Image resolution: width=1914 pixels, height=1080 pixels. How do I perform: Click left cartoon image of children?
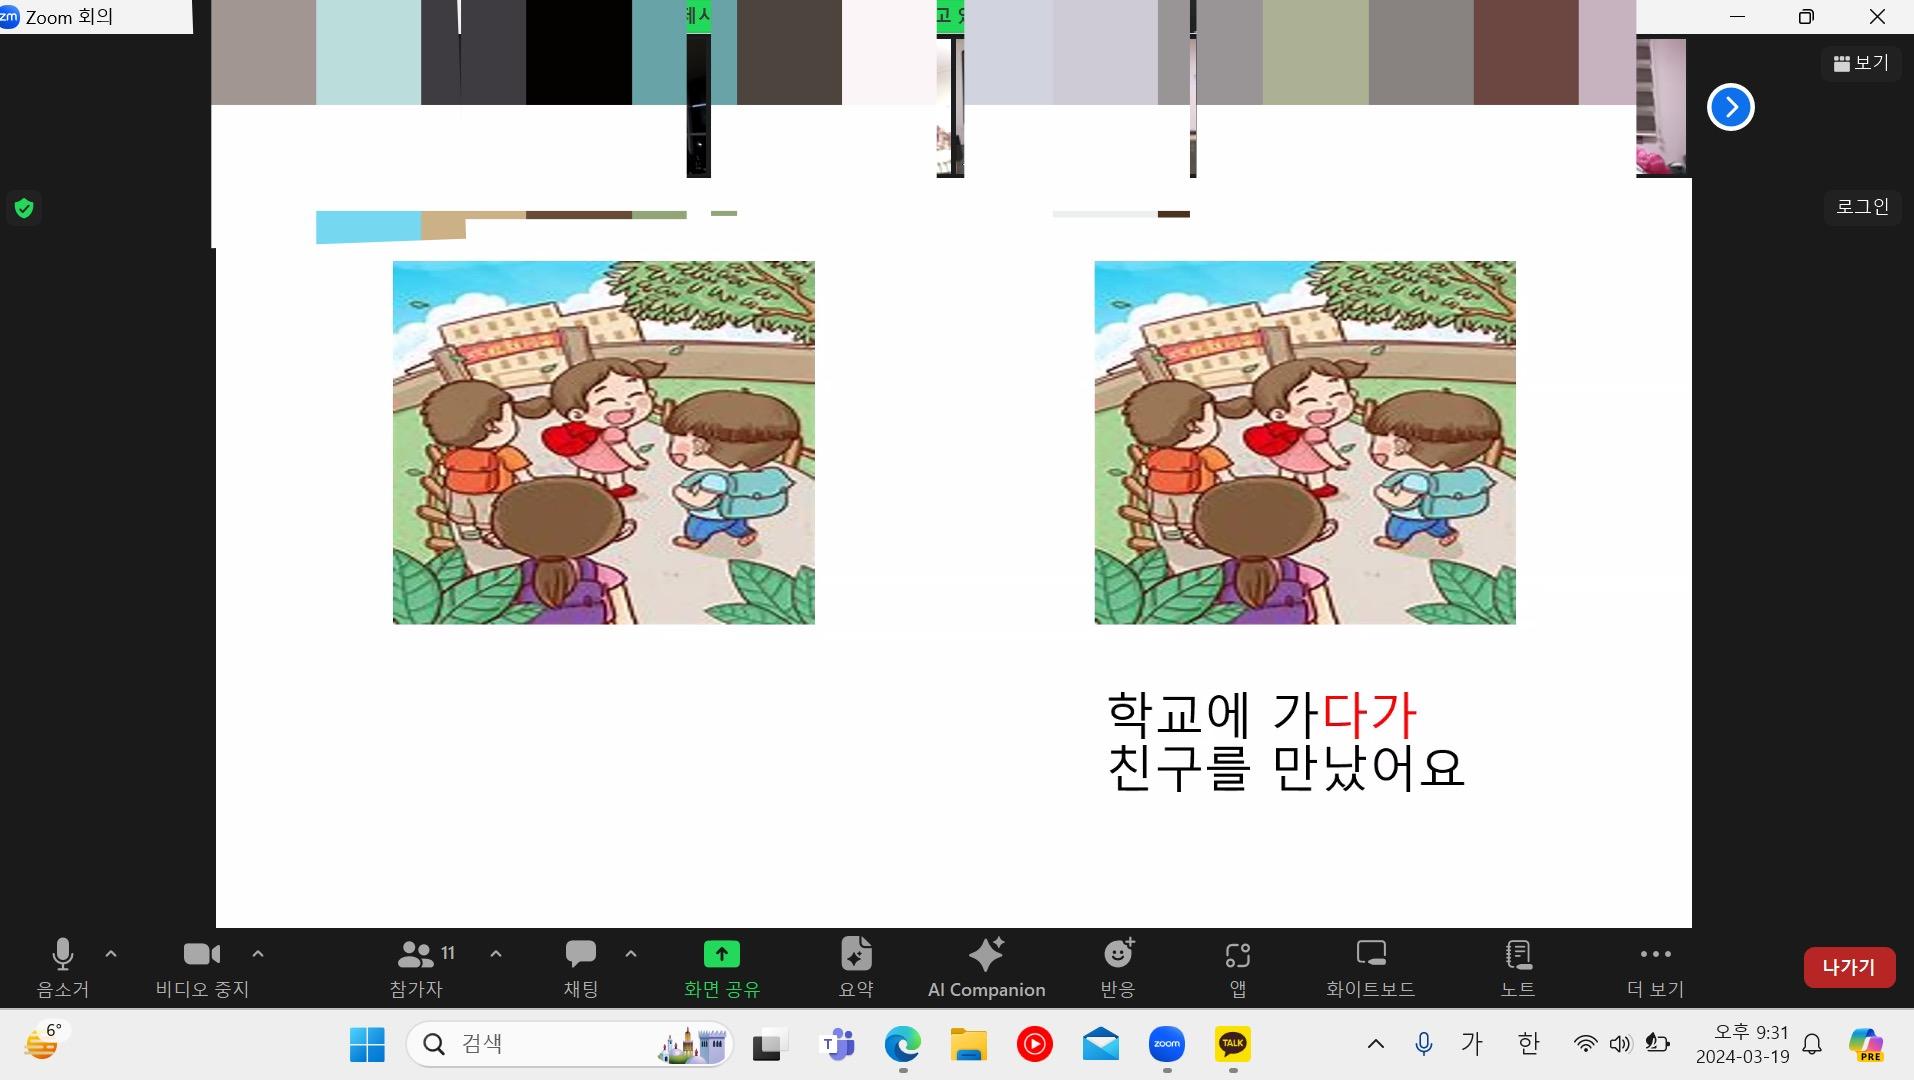(x=604, y=443)
